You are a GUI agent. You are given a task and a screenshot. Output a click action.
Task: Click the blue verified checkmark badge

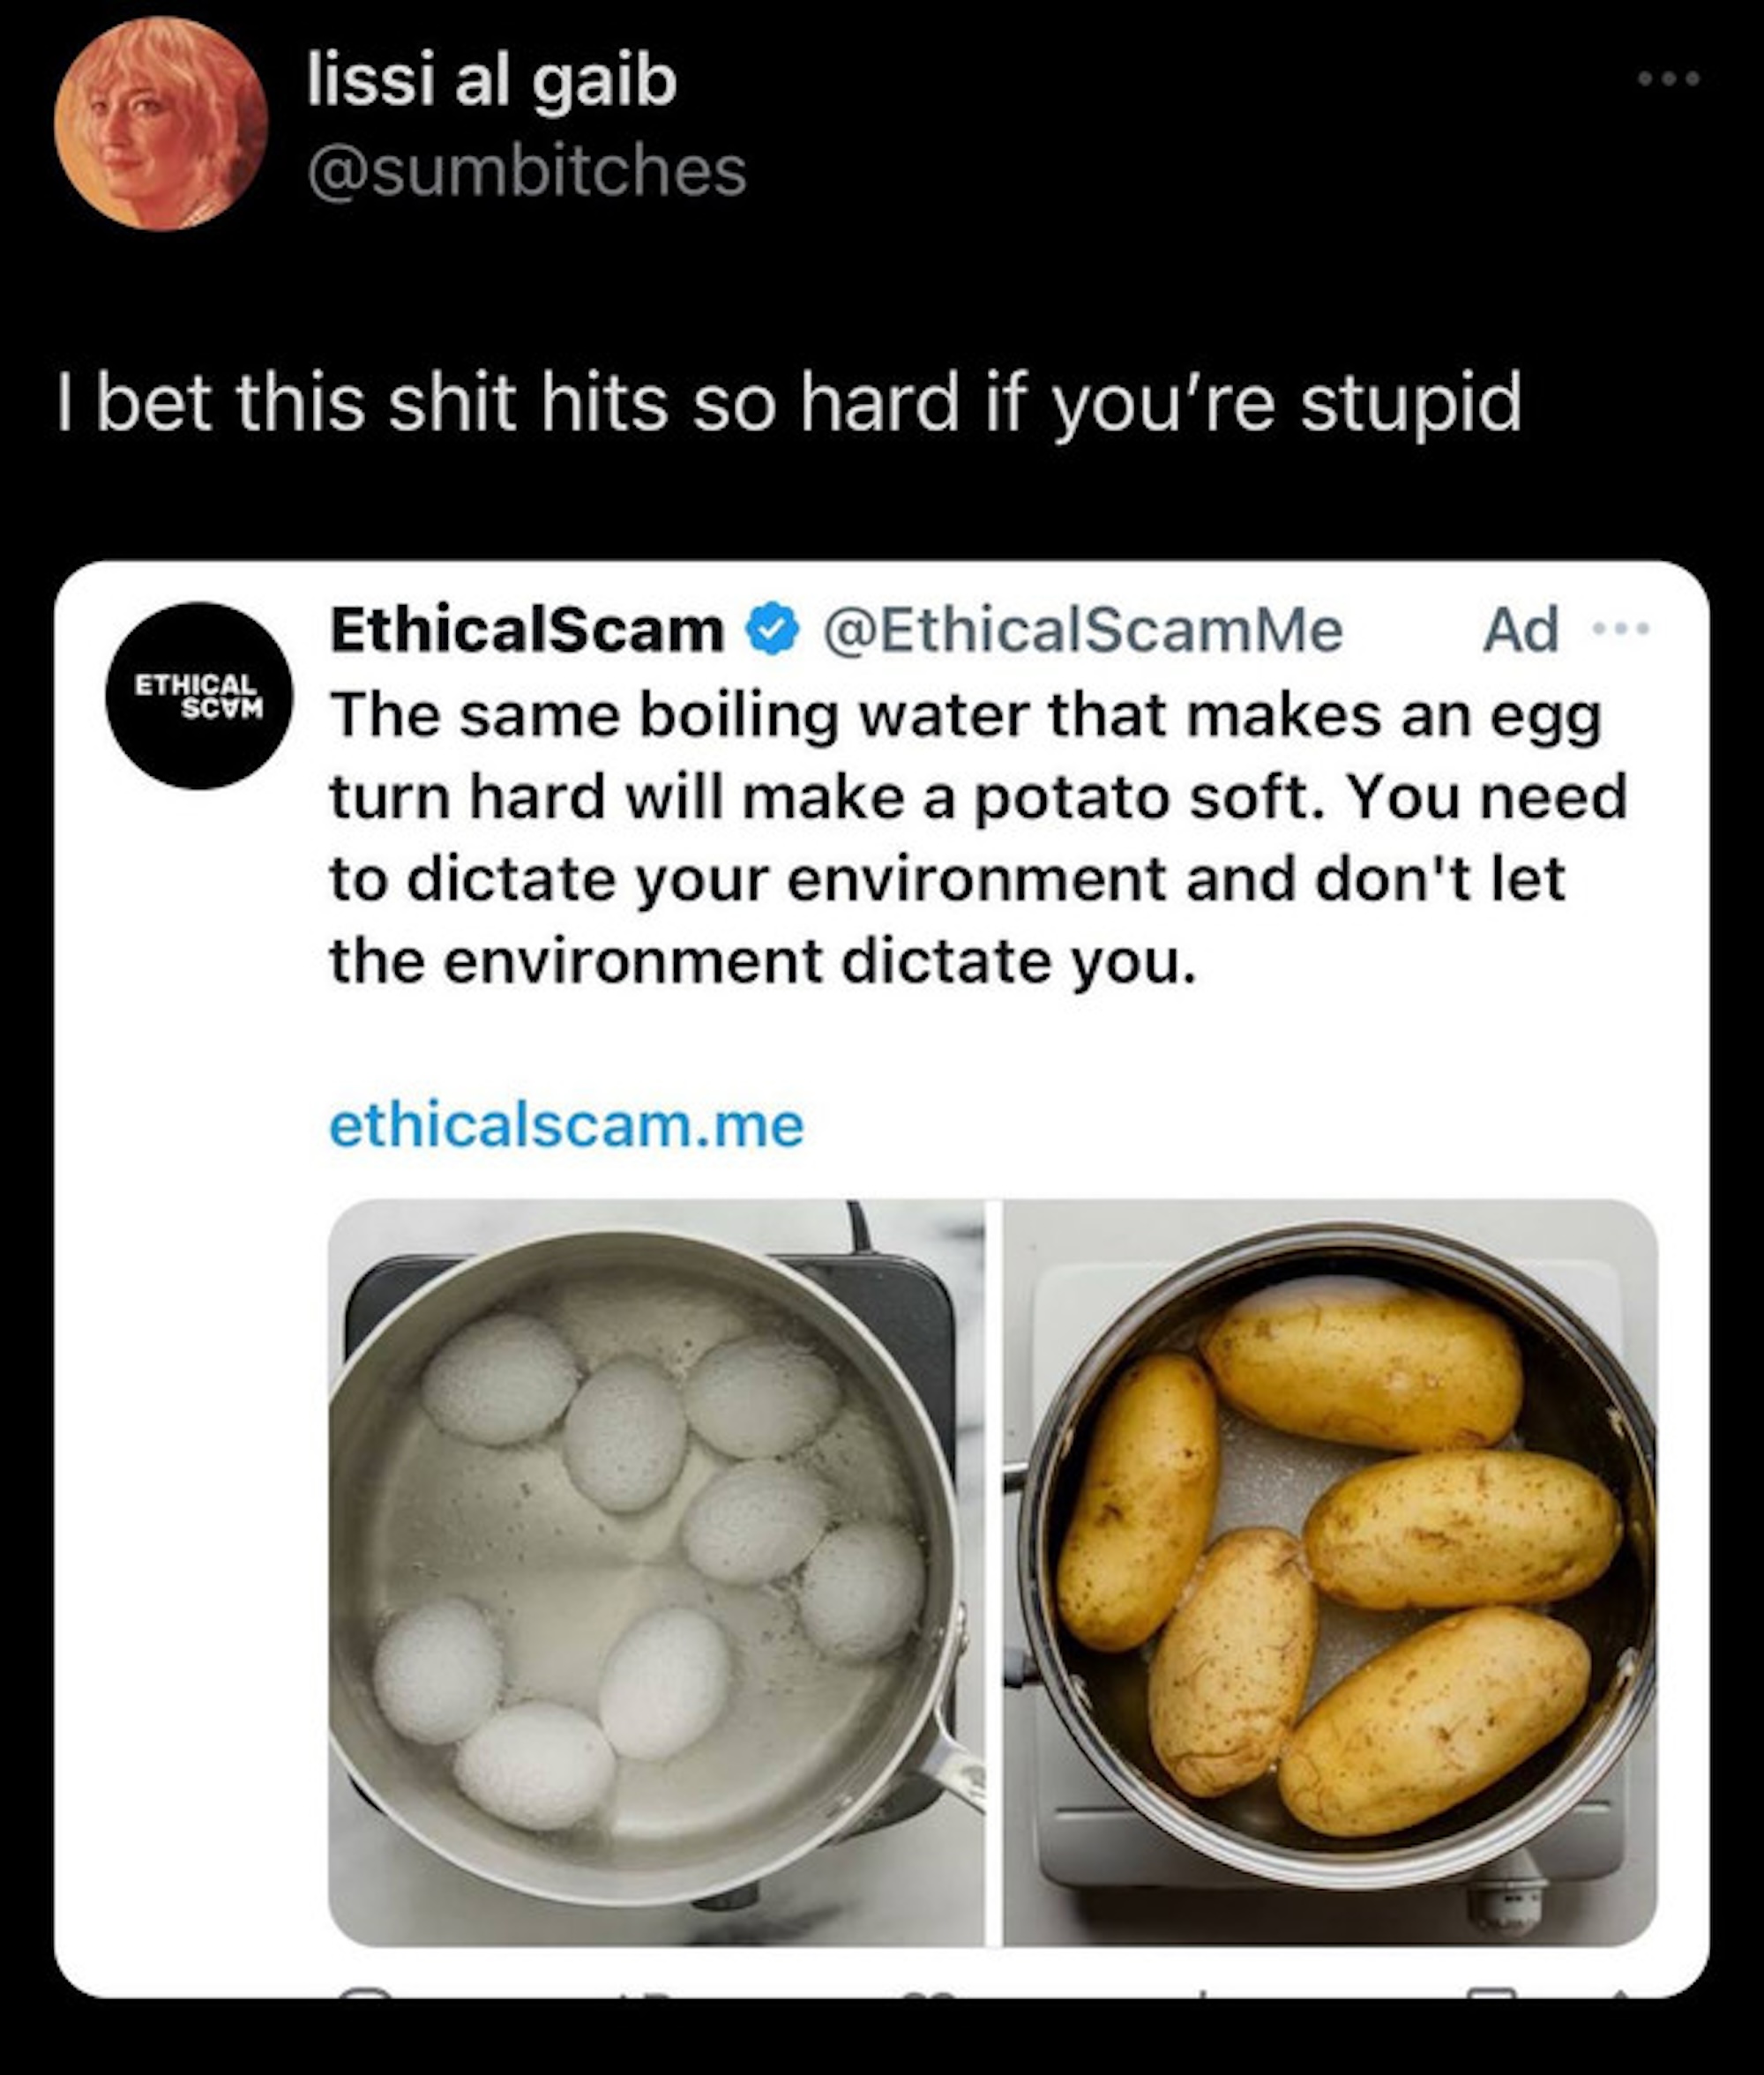pos(772,629)
